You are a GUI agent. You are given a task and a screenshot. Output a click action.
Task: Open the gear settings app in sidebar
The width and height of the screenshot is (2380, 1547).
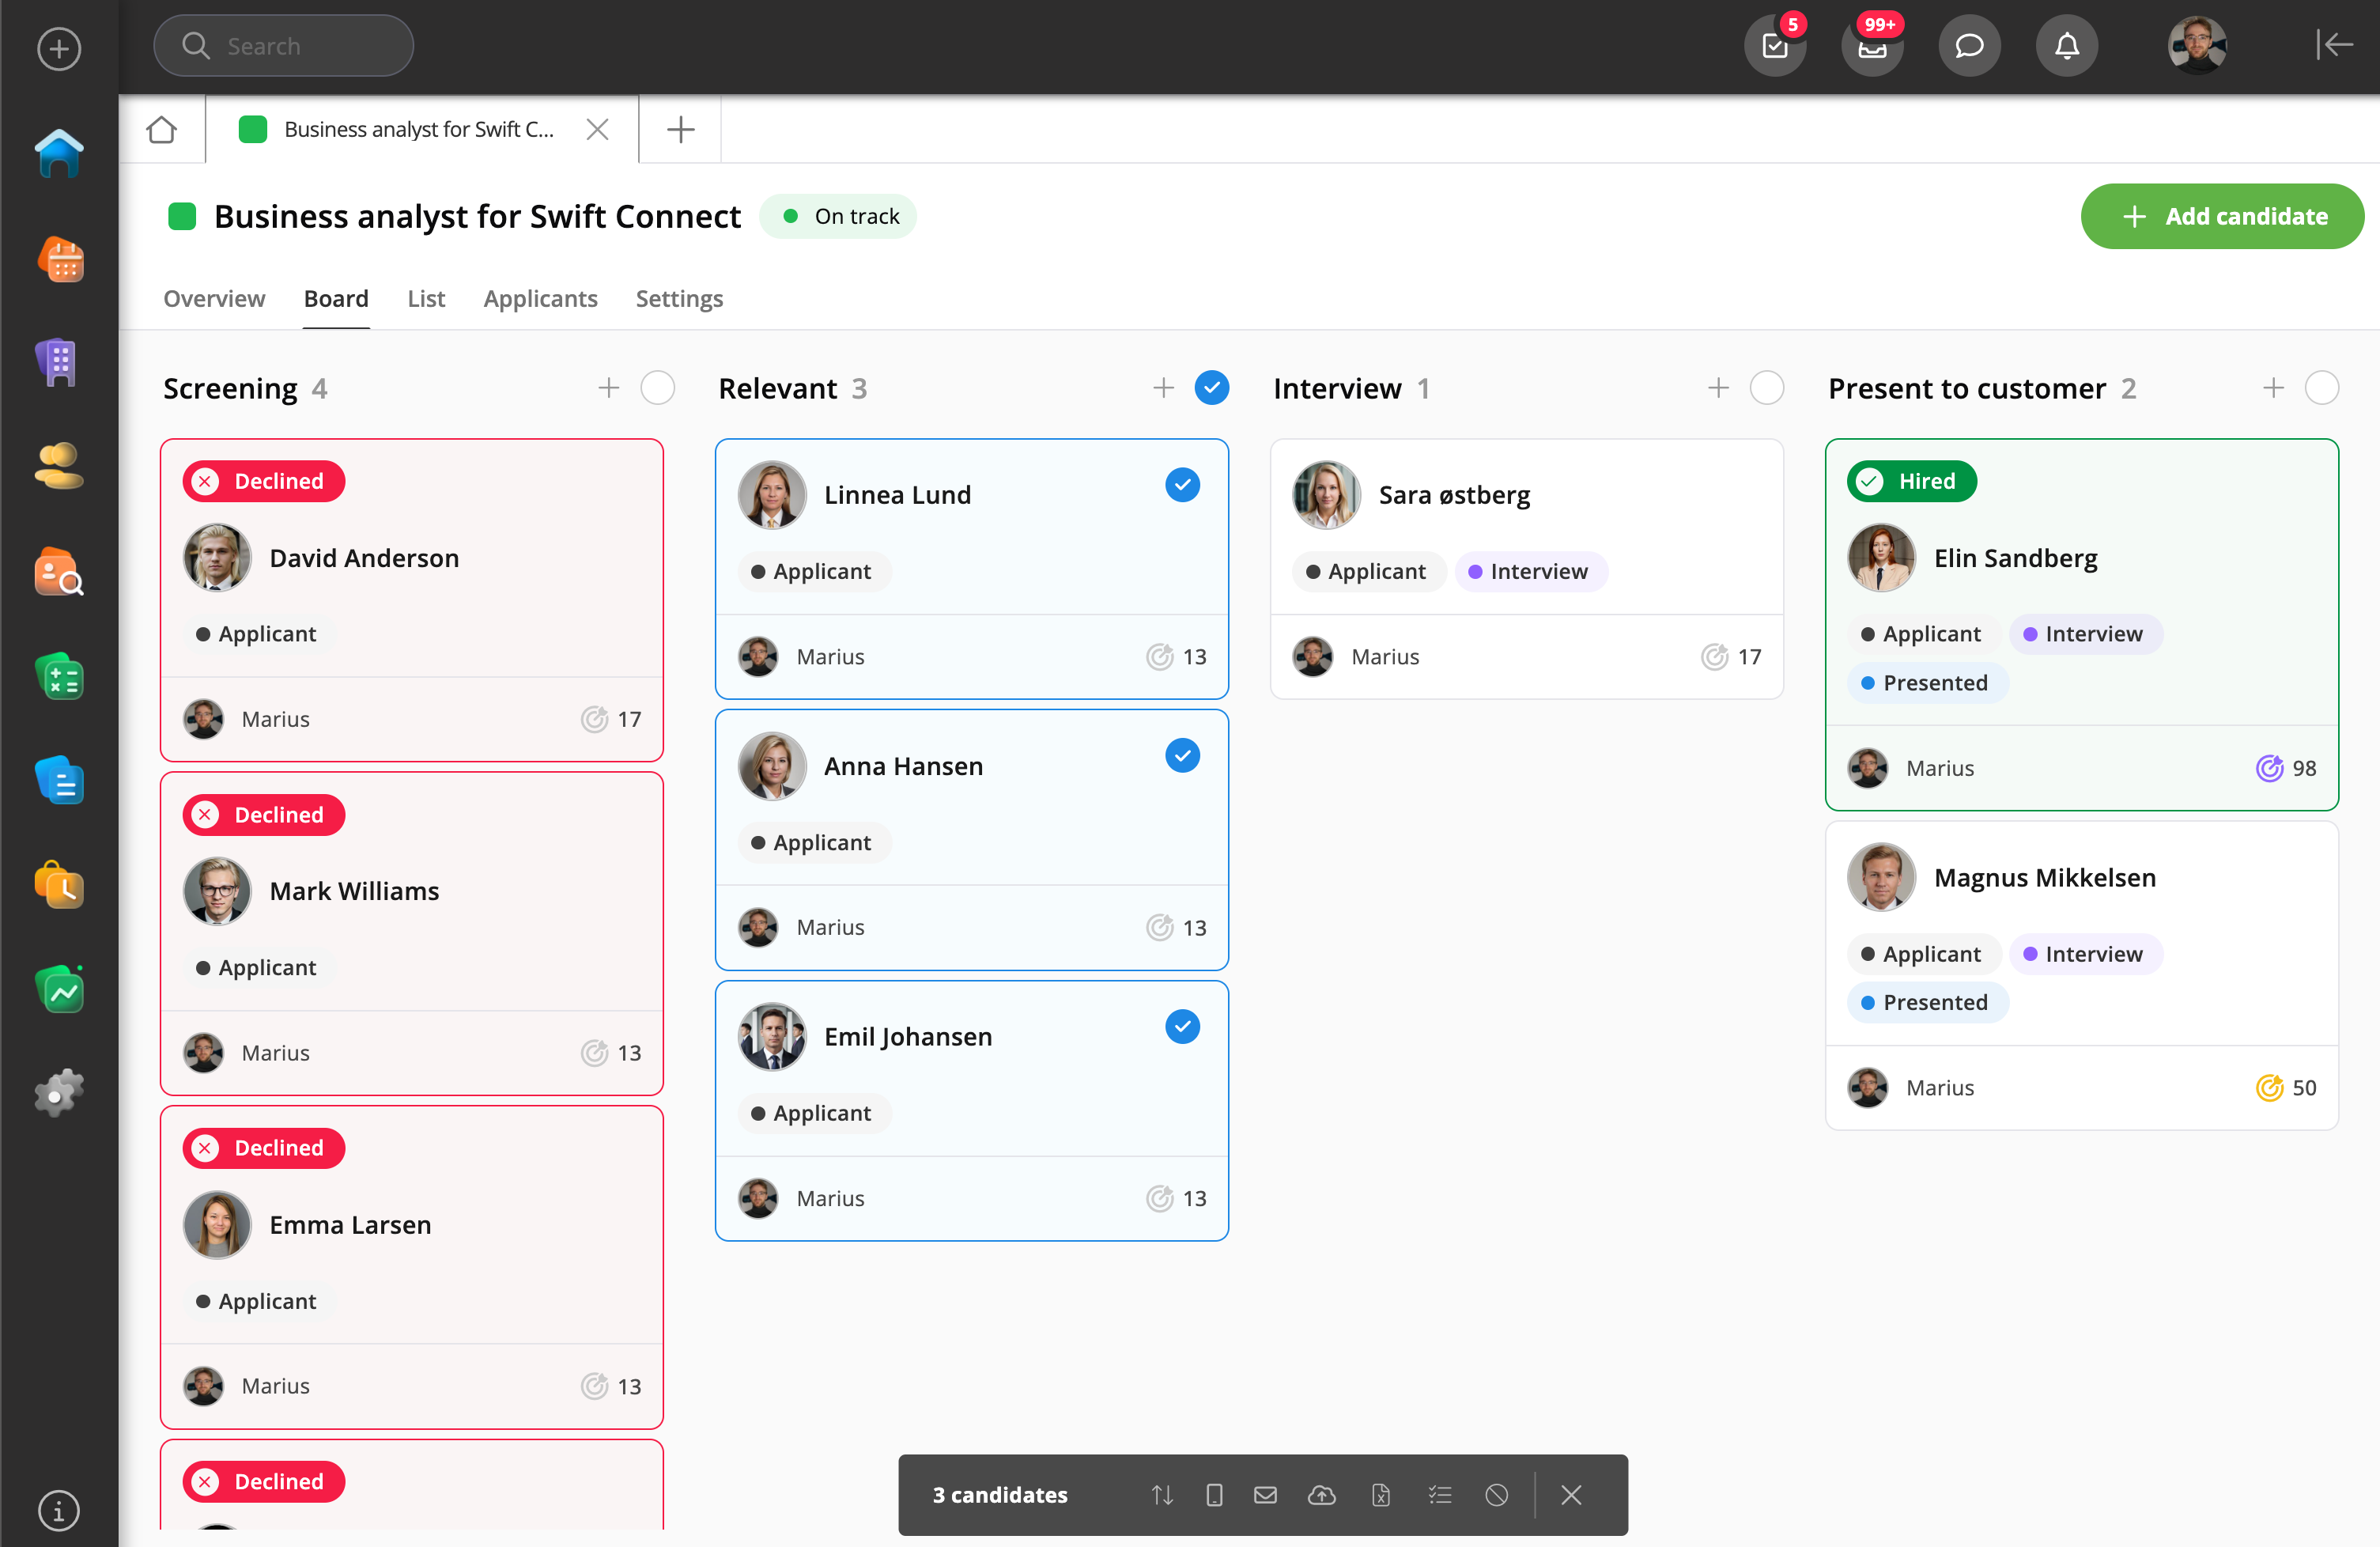point(59,1093)
